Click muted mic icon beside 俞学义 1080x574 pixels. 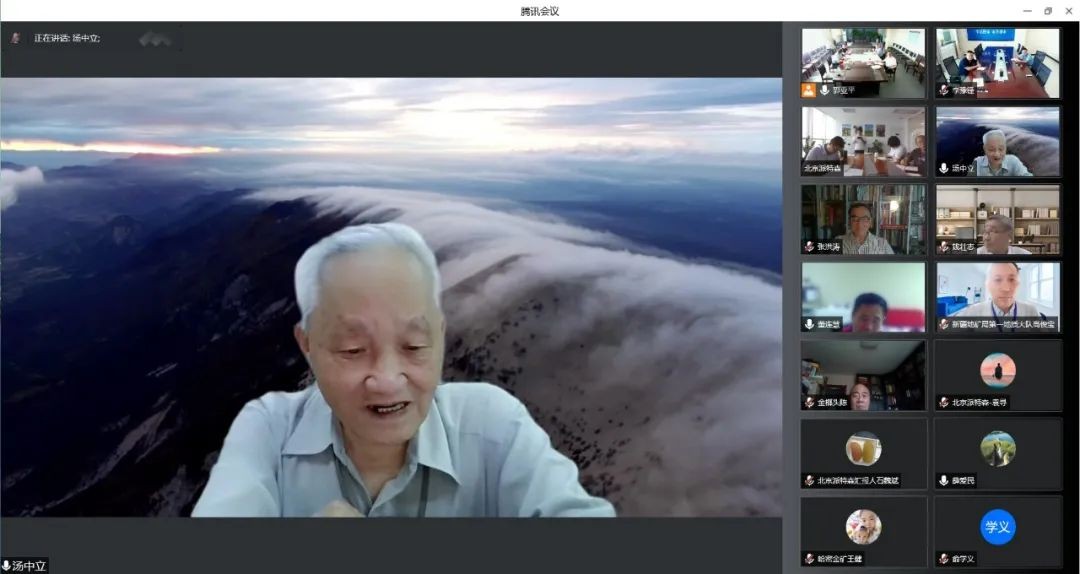943,558
